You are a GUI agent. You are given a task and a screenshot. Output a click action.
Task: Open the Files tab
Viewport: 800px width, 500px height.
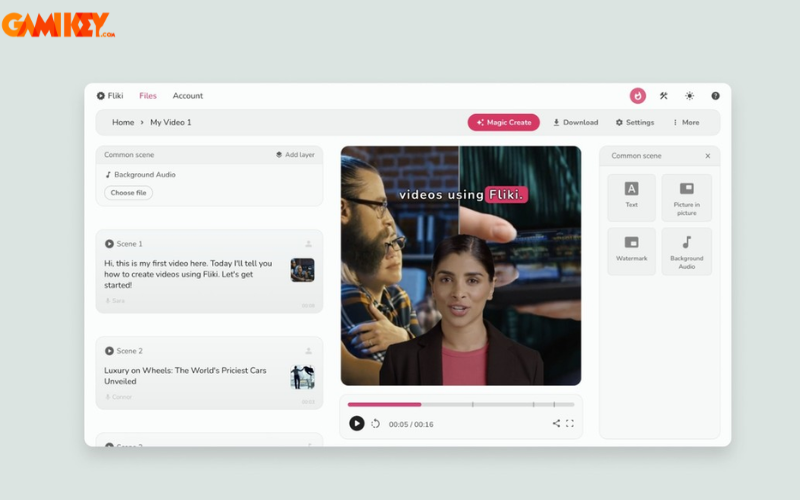(x=148, y=96)
